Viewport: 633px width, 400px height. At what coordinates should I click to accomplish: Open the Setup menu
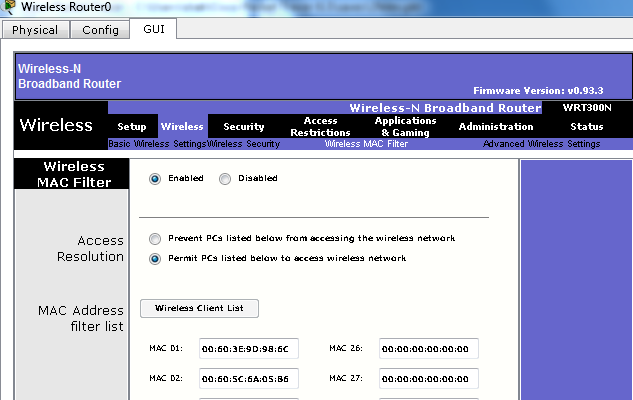tap(131, 127)
